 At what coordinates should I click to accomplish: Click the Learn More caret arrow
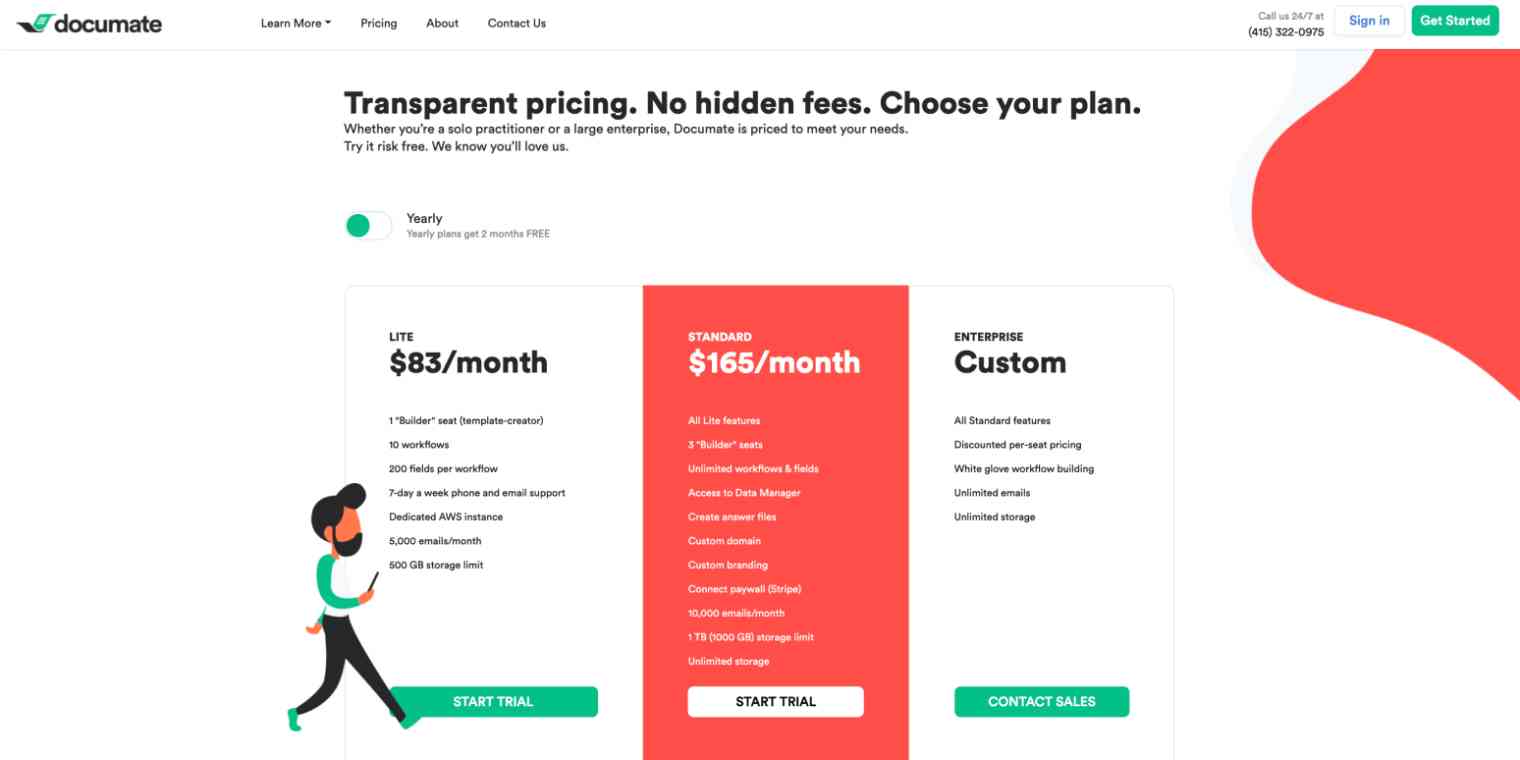[x=328, y=23]
